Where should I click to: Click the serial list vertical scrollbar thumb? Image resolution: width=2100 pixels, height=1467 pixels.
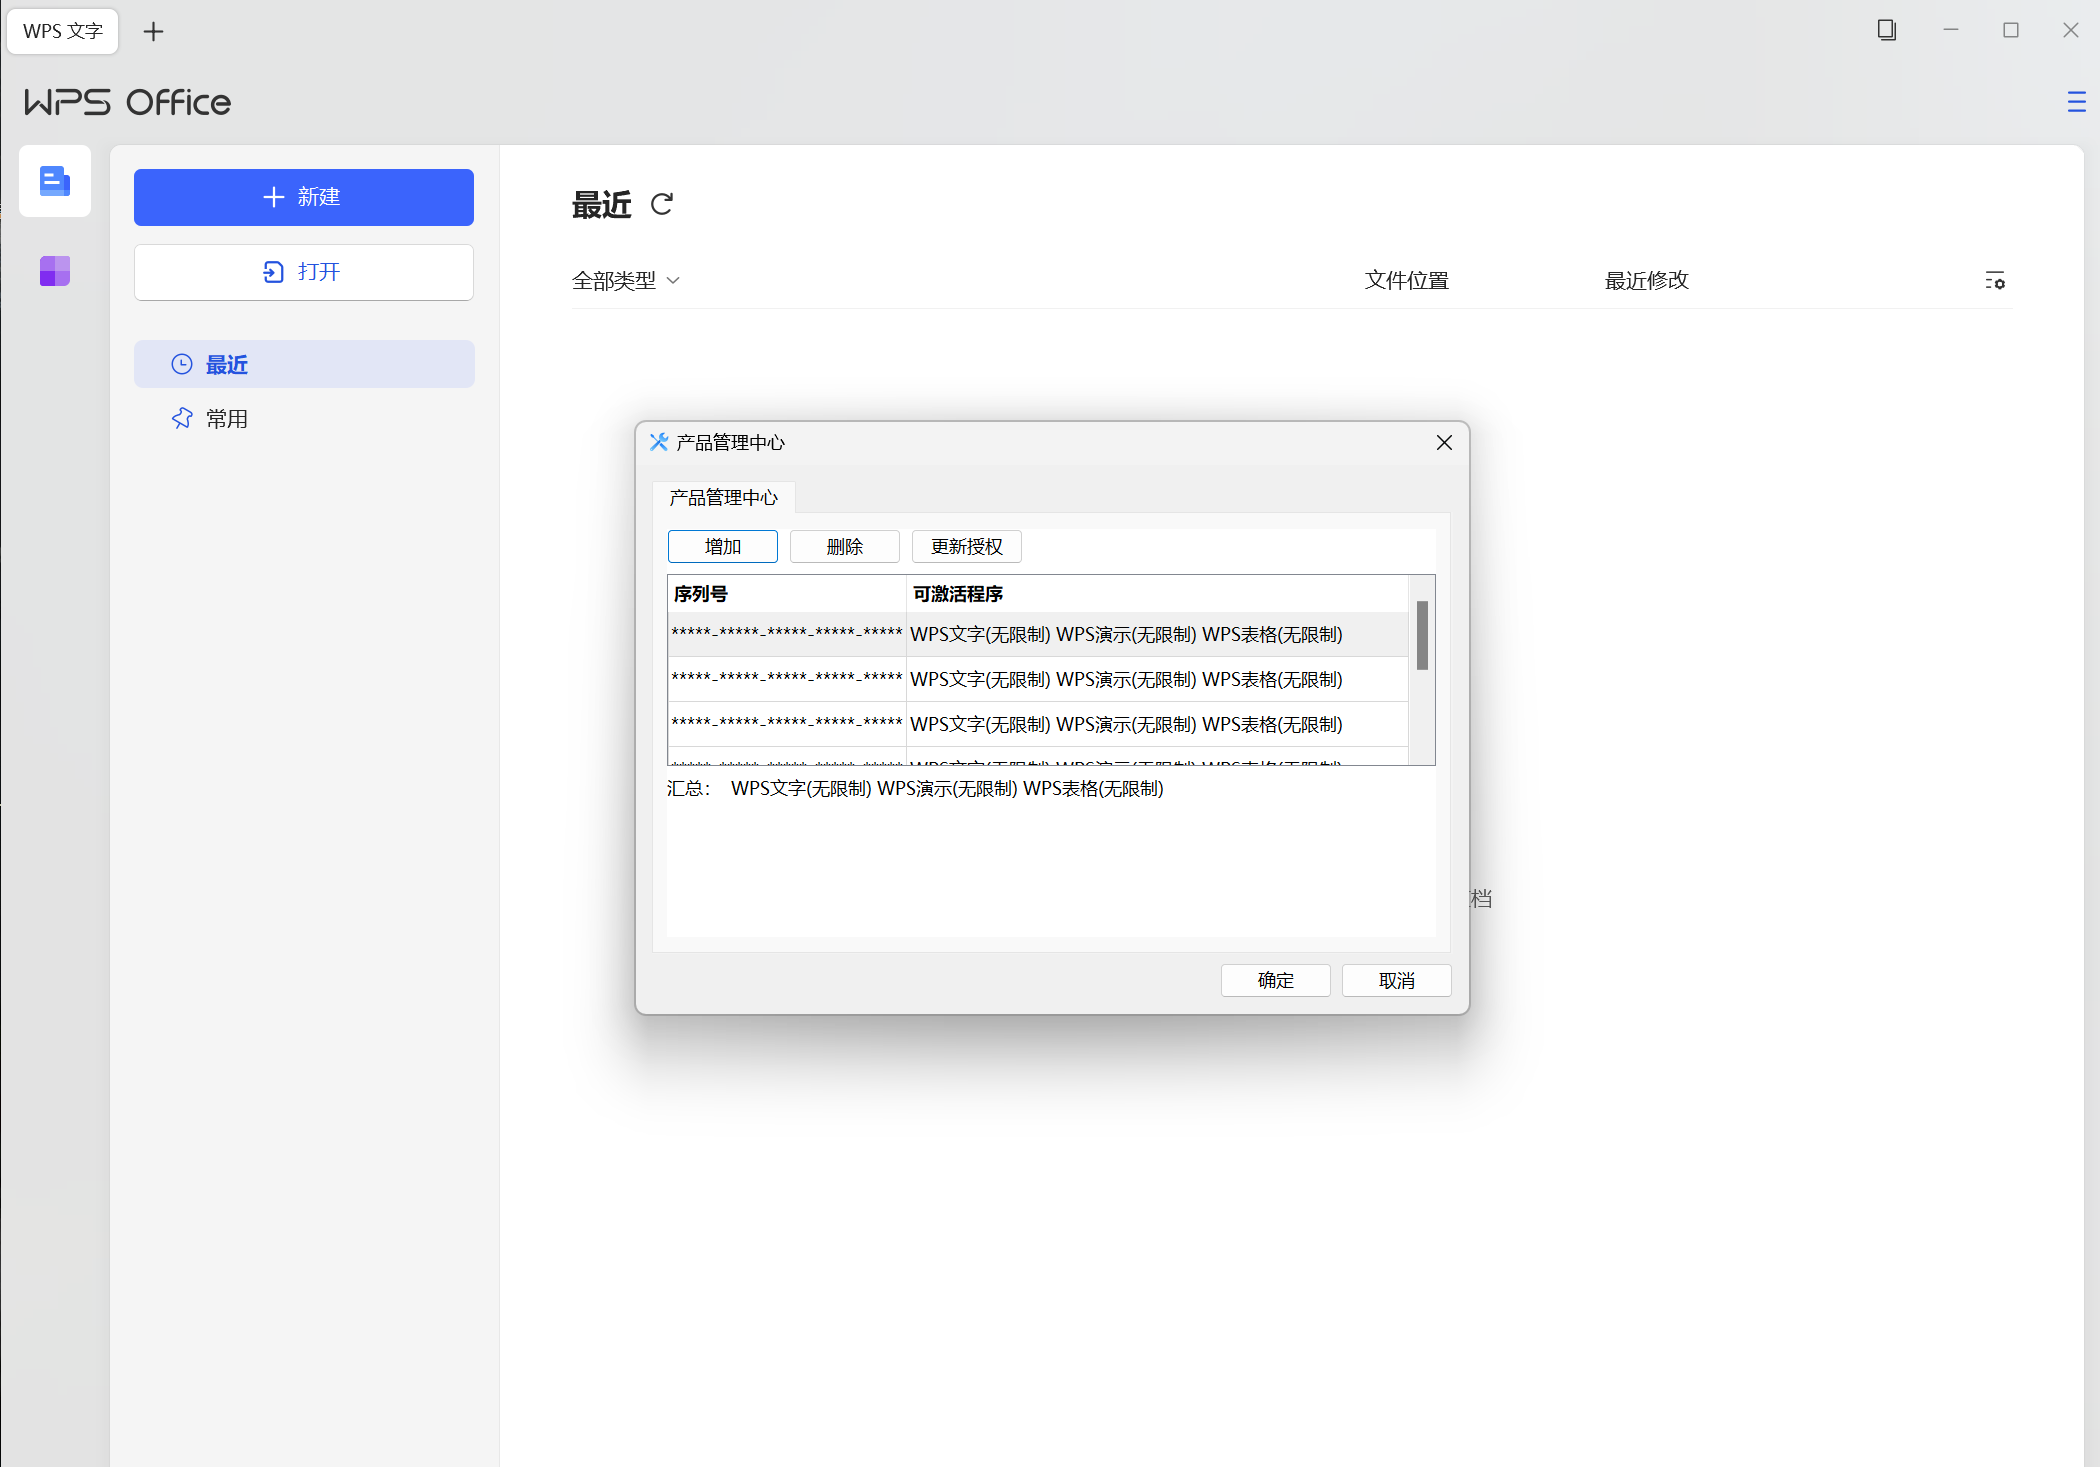coord(1421,635)
